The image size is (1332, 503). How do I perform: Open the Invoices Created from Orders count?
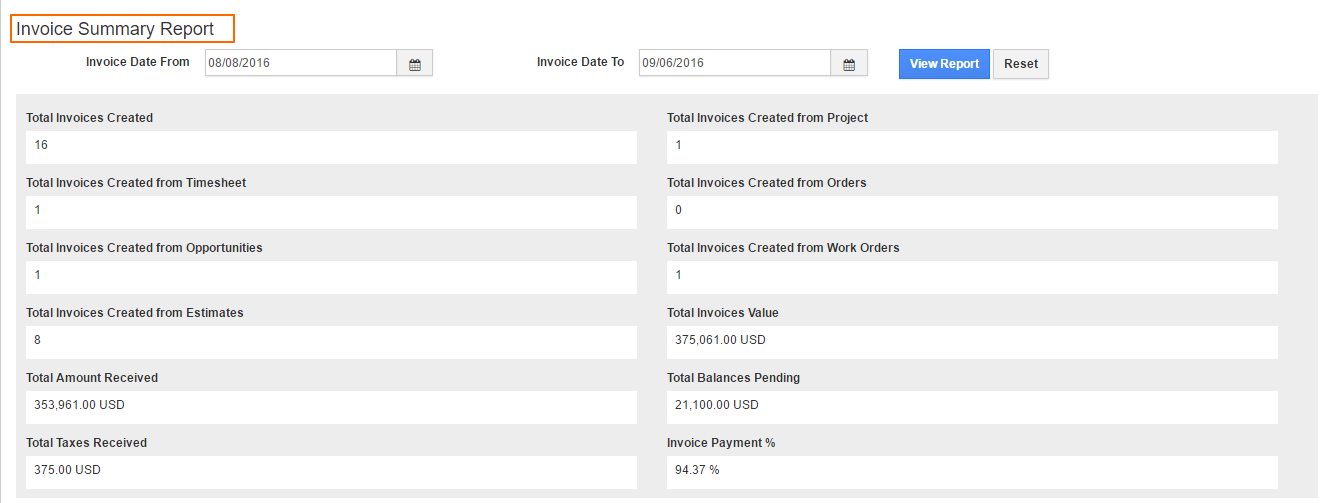(678, 210)
